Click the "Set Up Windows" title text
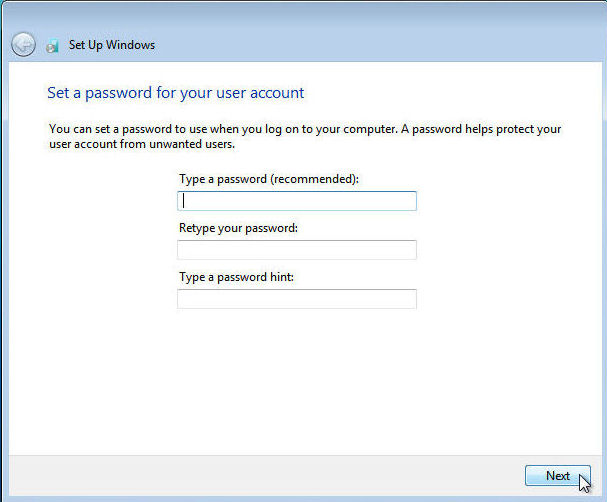Image resolution: width=607 pixels, height=502 pixels. coord(112,45)
